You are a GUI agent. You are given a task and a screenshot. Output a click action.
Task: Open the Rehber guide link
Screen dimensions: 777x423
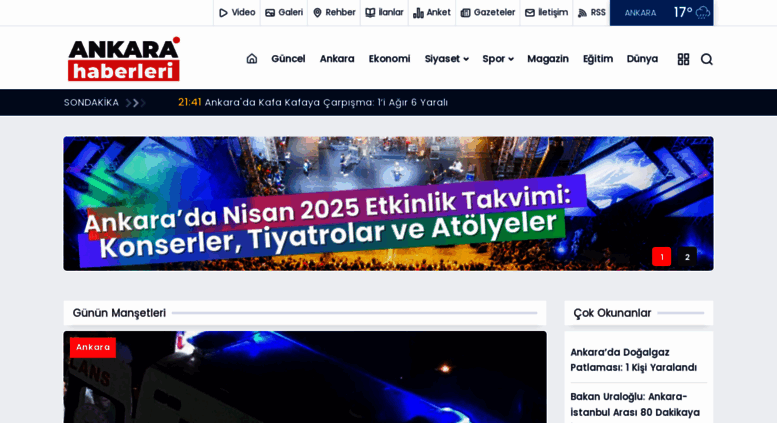pyautogui.click(x=334, y=12)
